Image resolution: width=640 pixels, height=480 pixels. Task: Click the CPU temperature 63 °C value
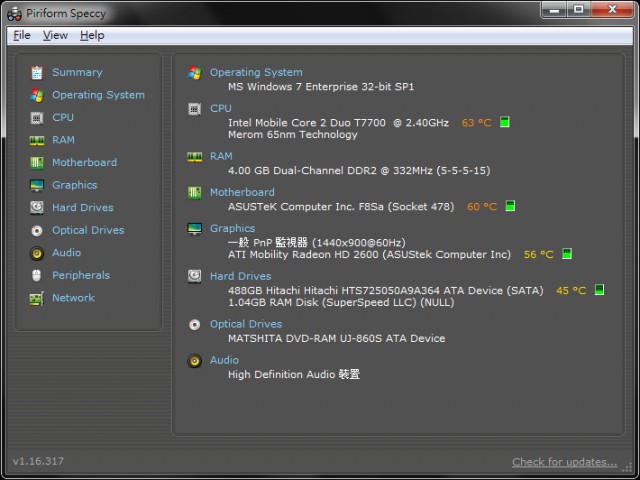(x=476, y=123)
